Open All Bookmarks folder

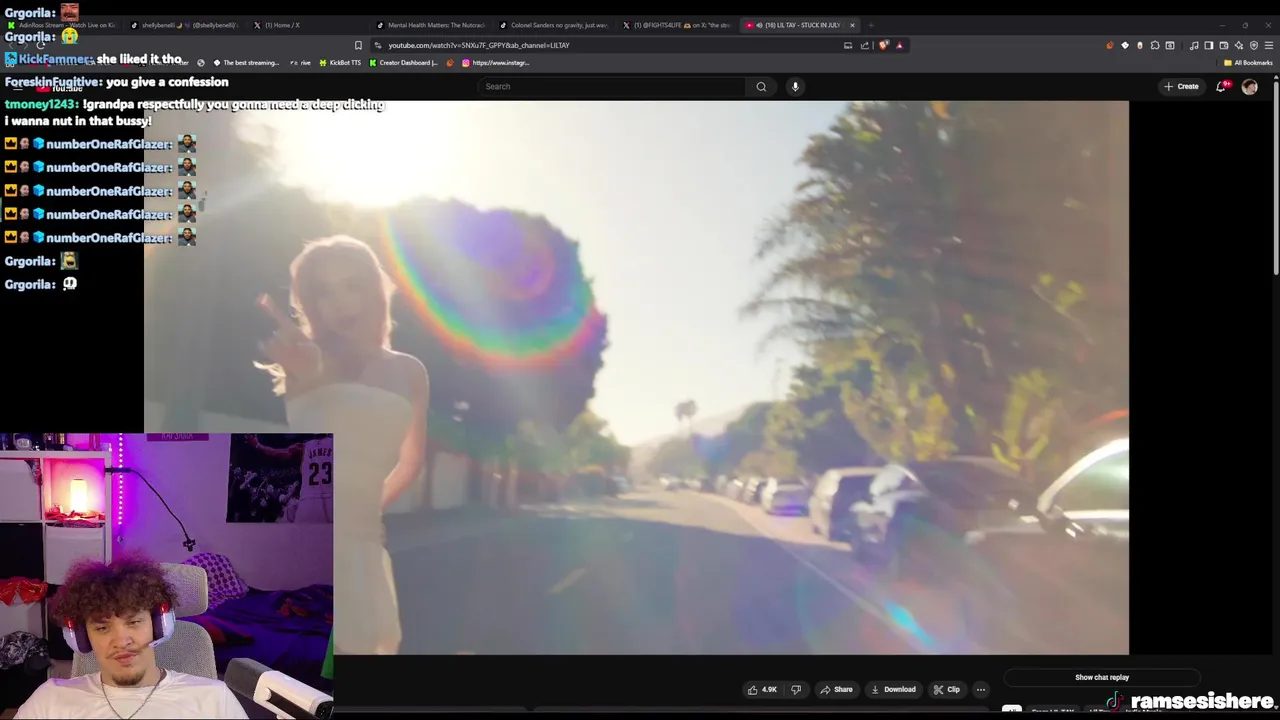coord(1248,63)
